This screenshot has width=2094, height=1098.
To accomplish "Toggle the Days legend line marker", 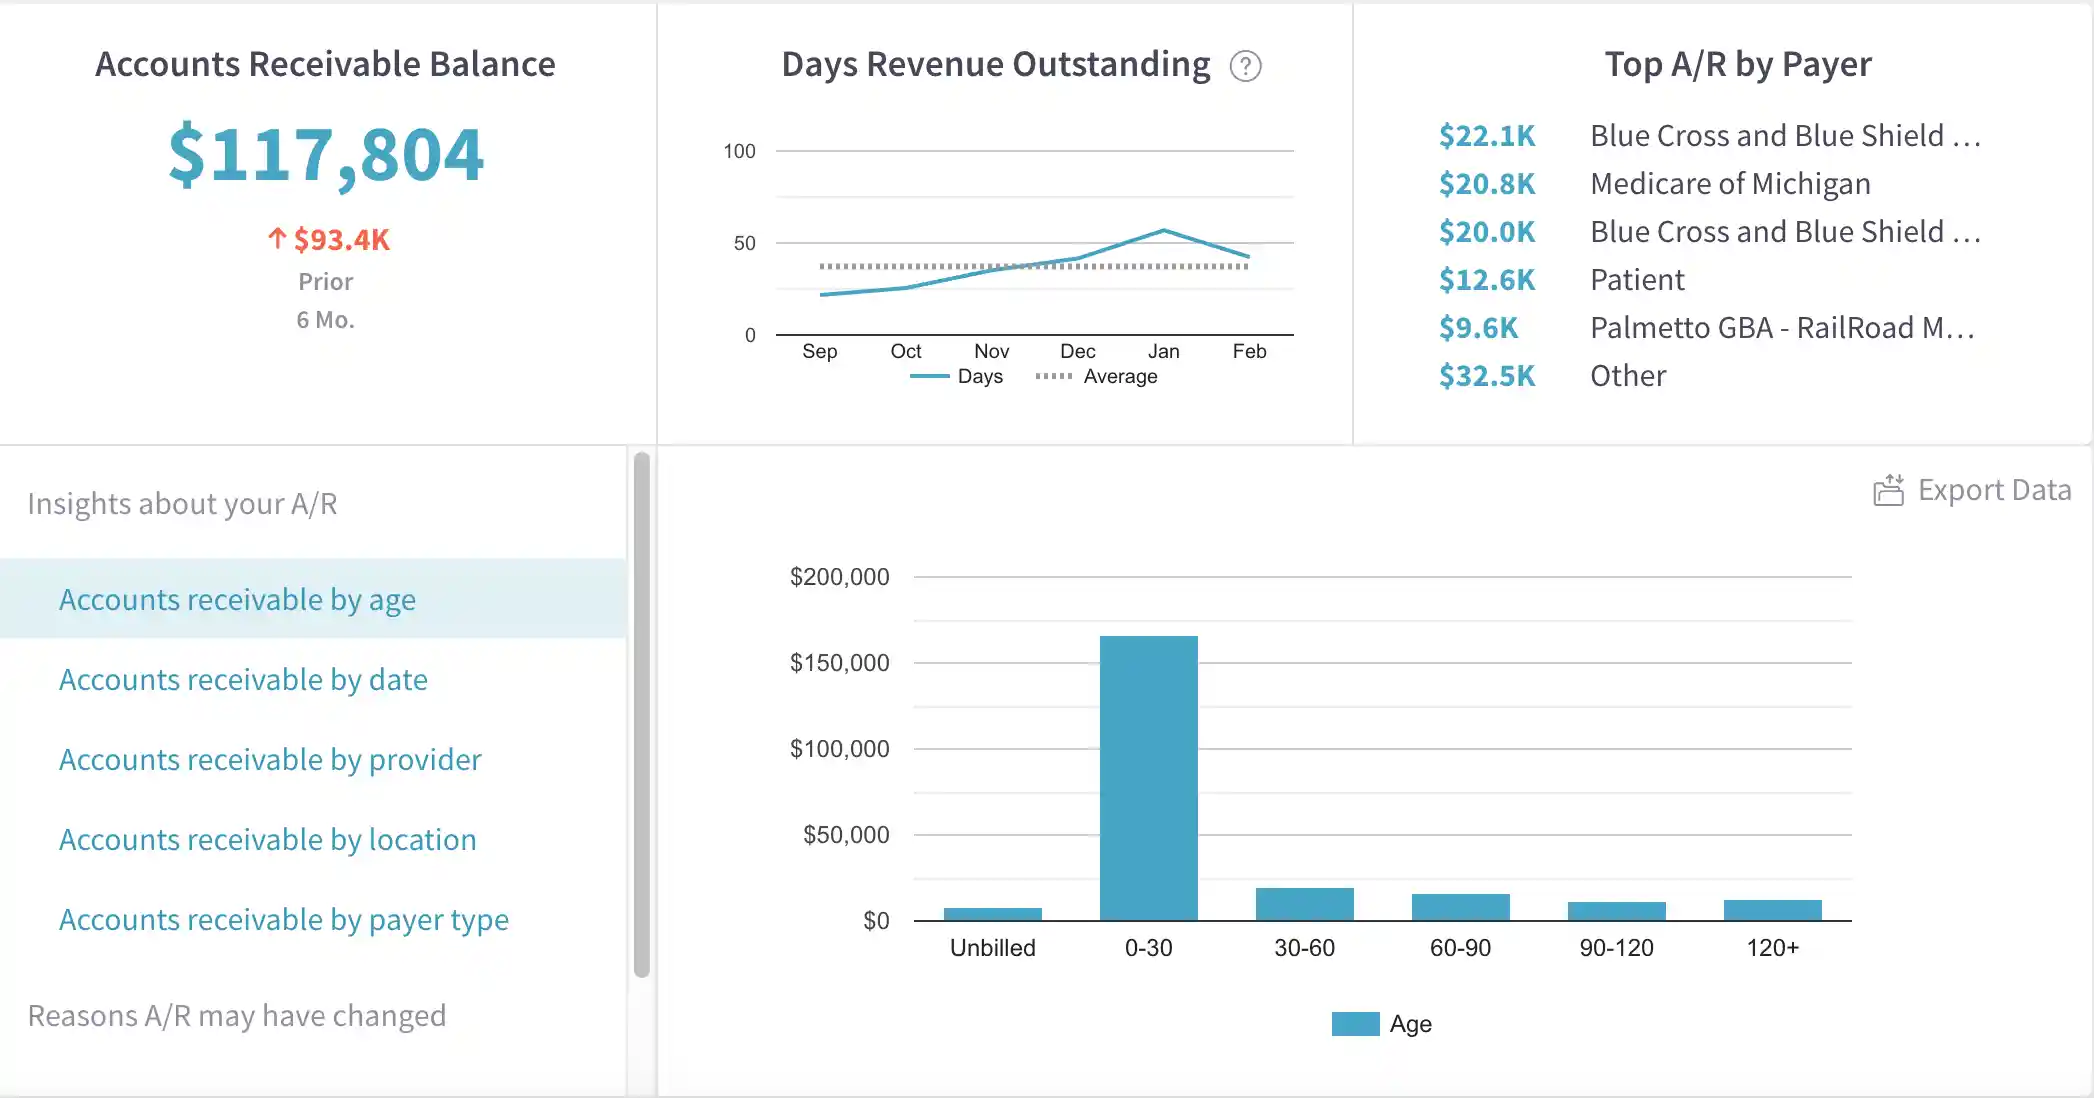I will pyautogui.click(x=929, y=376).
